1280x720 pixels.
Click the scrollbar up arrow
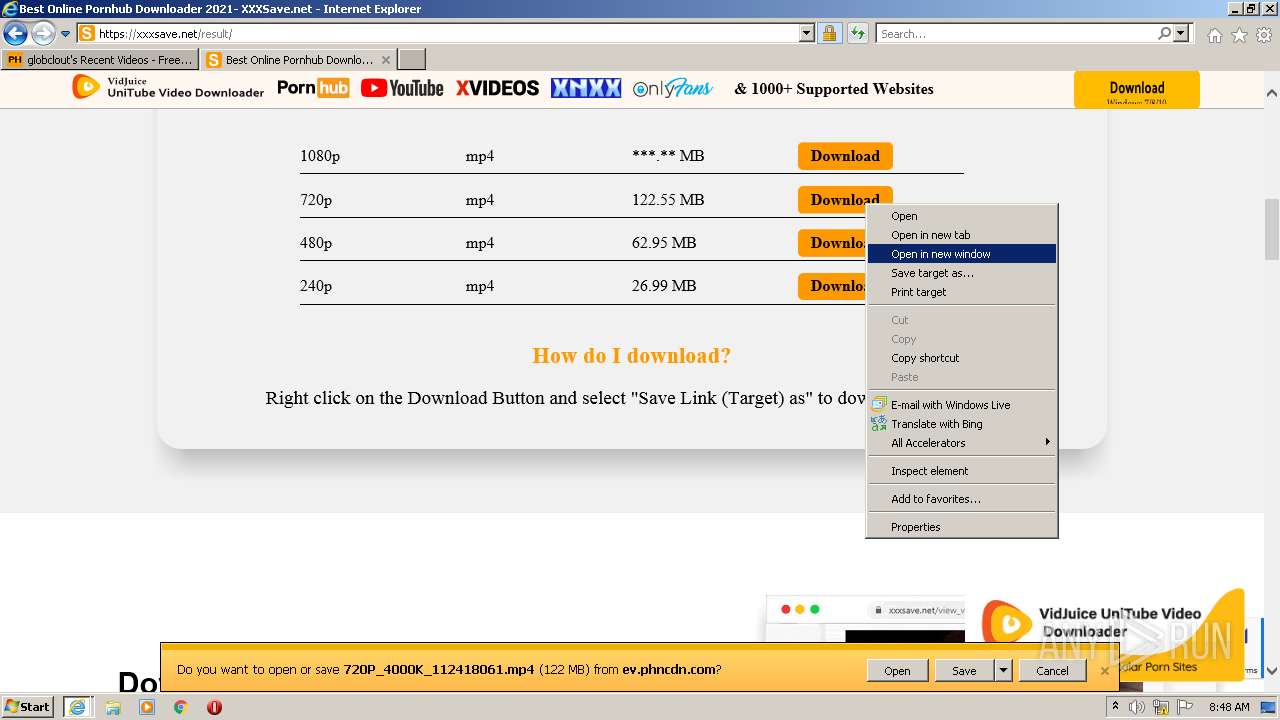point(1271,93)
